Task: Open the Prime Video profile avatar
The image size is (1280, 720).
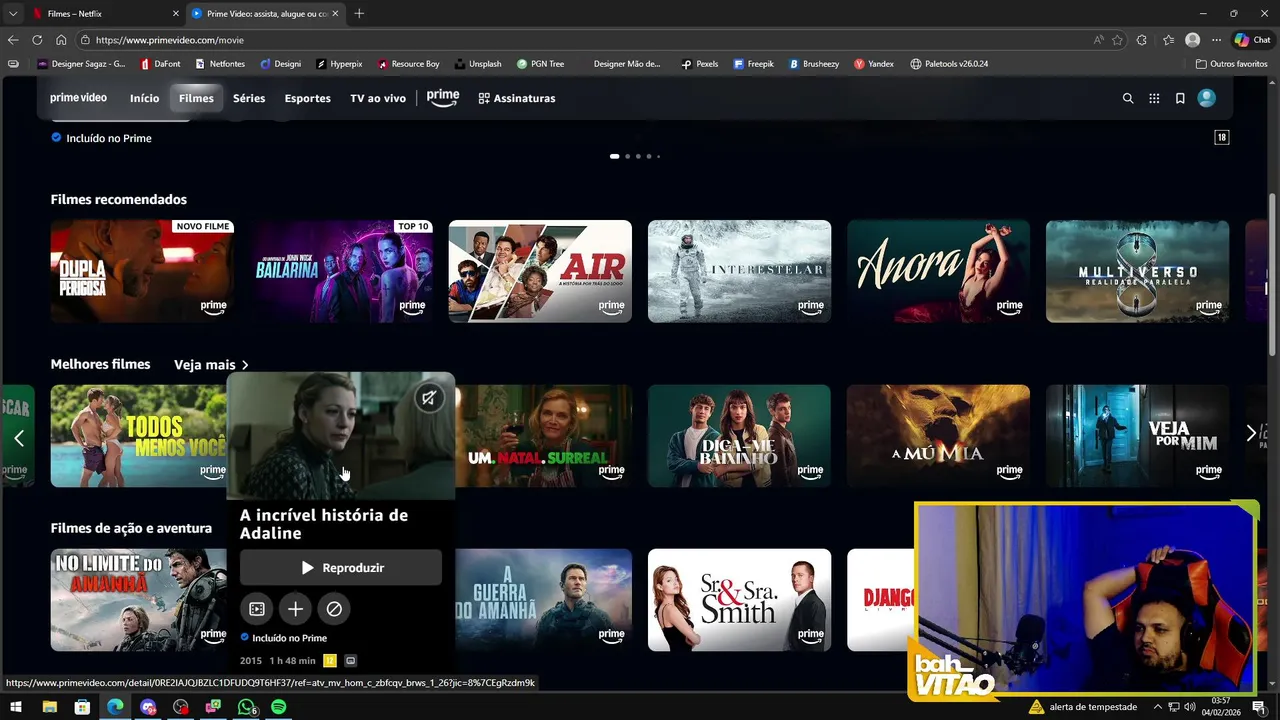Action: 1207,98
